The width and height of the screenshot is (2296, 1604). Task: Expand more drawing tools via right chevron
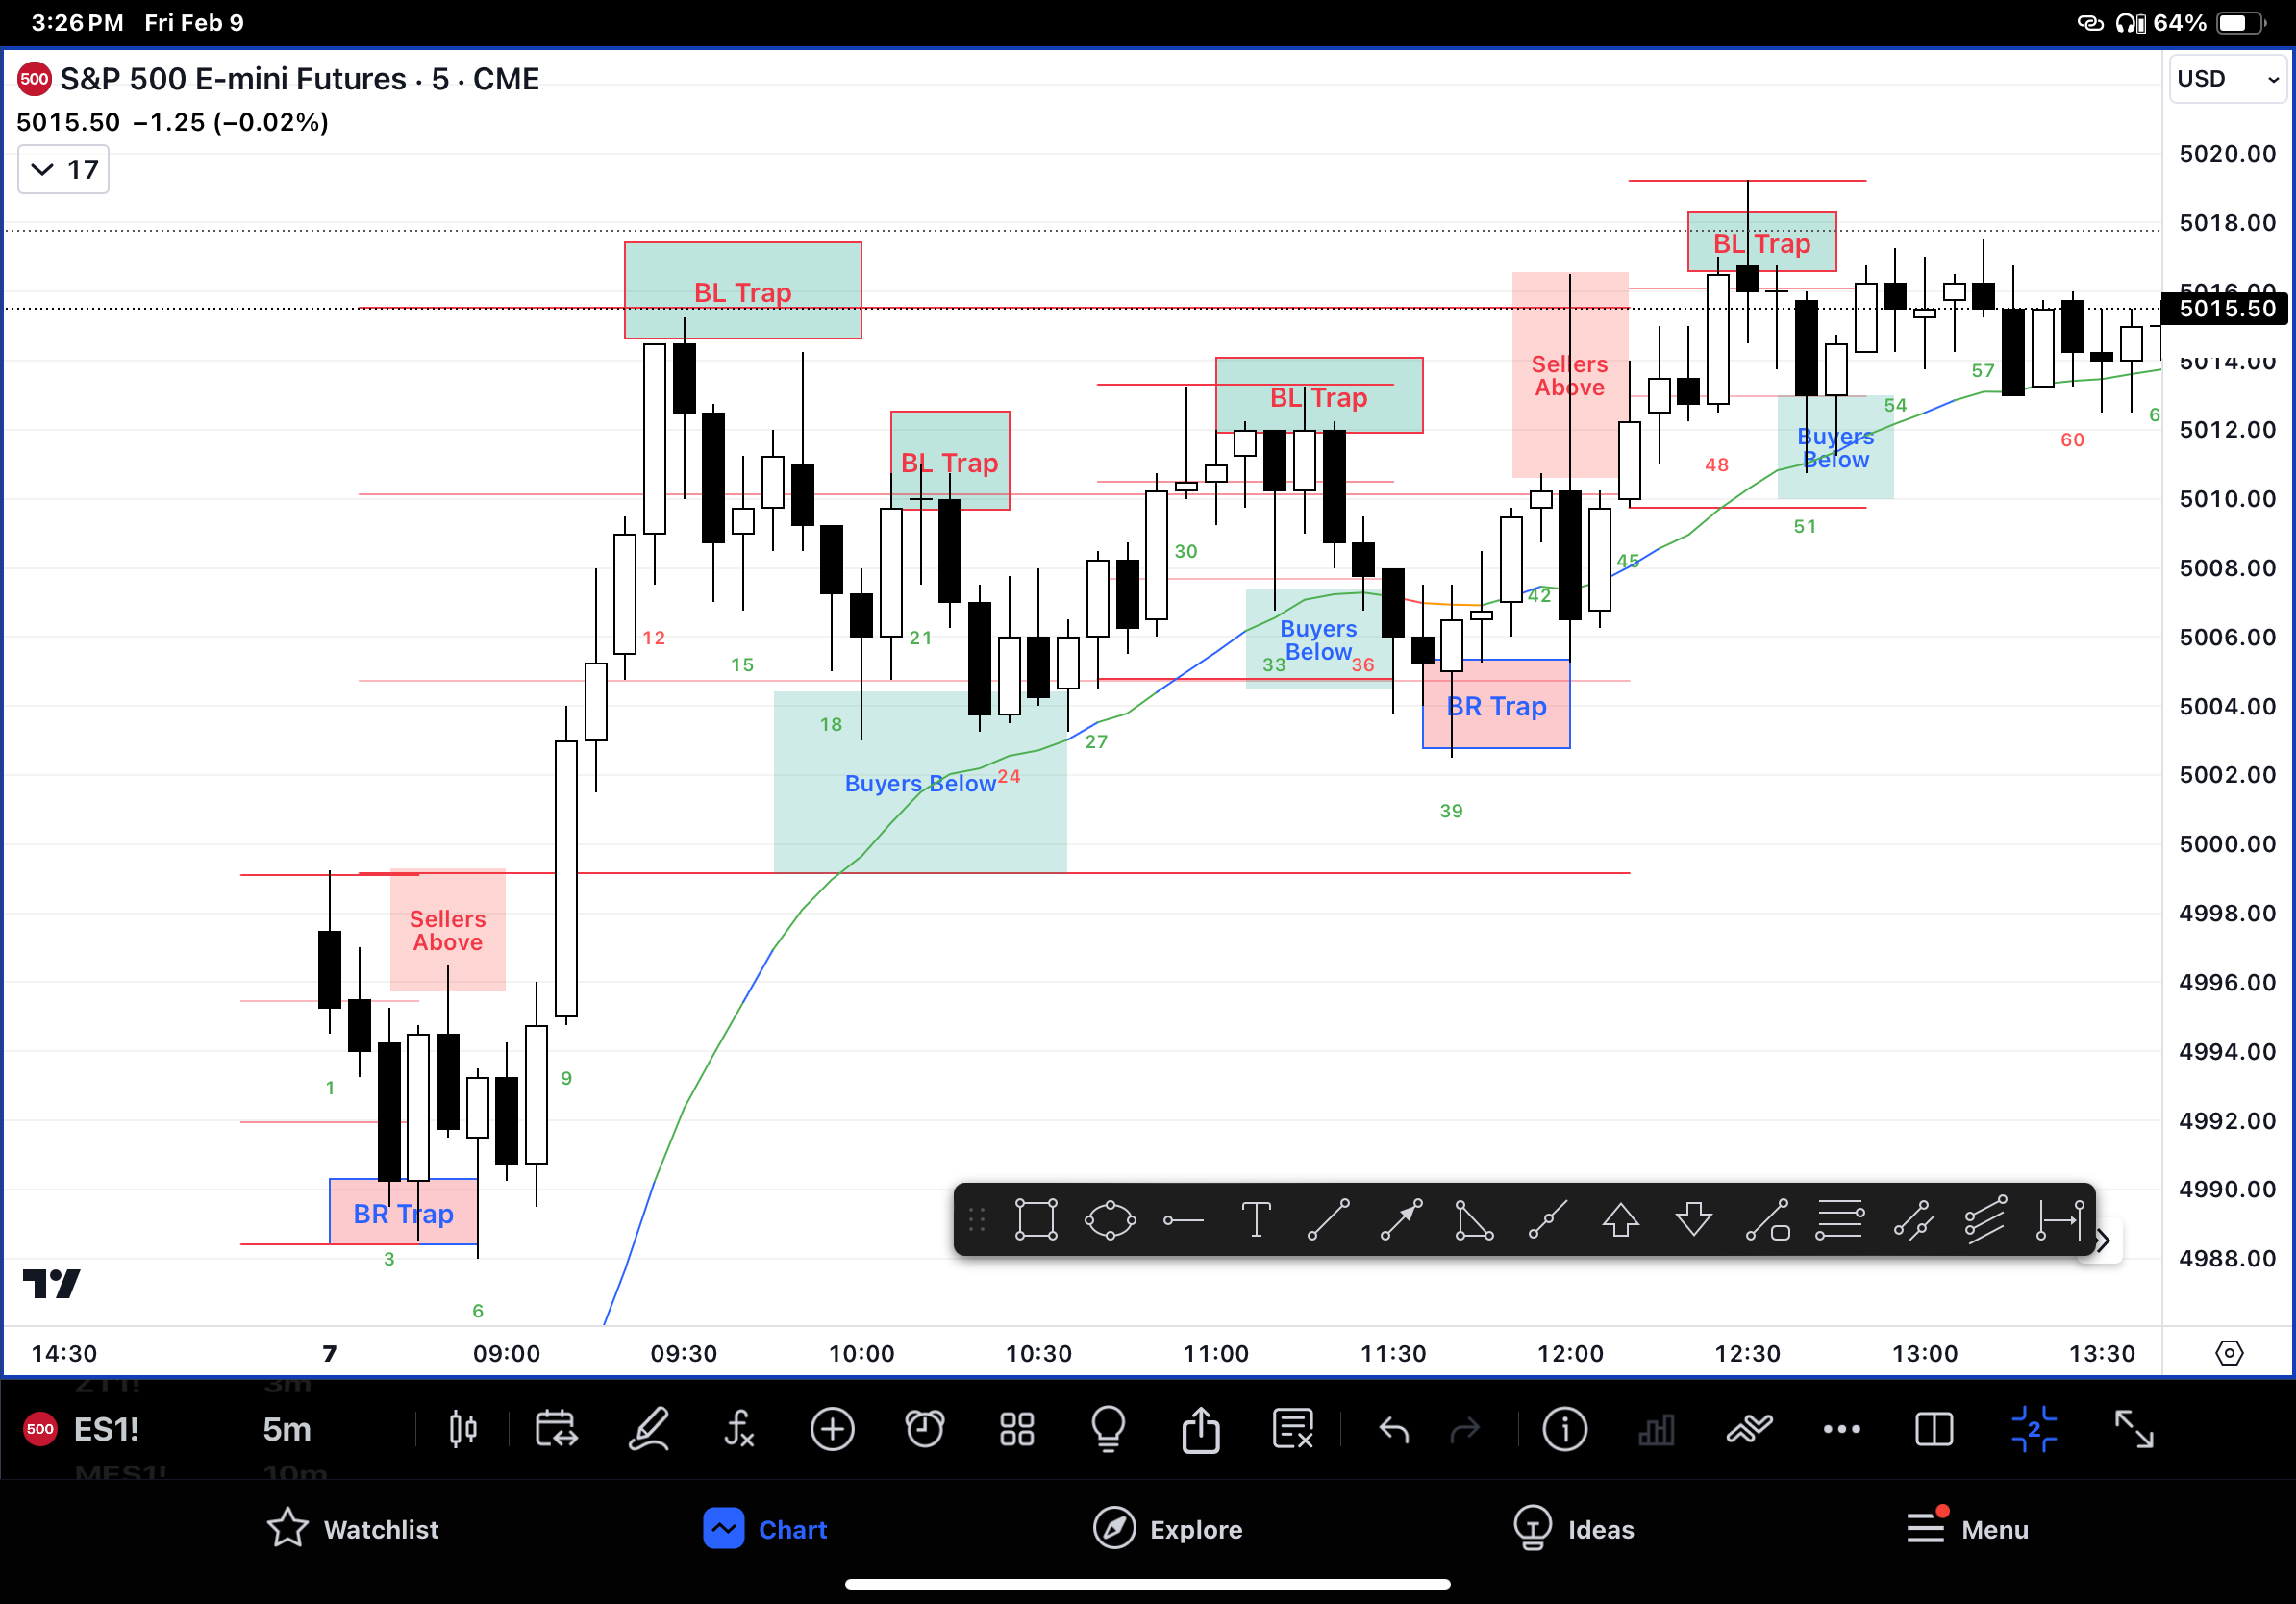2103,1240
